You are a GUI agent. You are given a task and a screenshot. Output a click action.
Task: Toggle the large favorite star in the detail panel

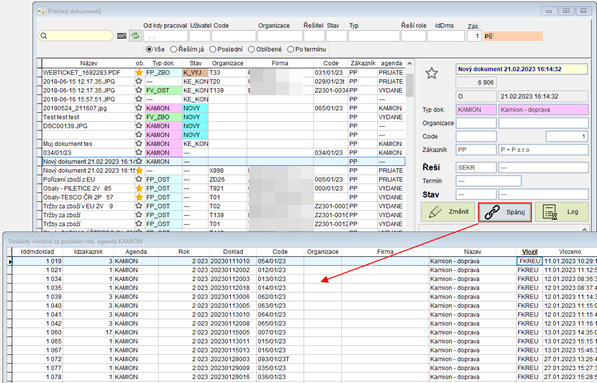tap(432, 73)
